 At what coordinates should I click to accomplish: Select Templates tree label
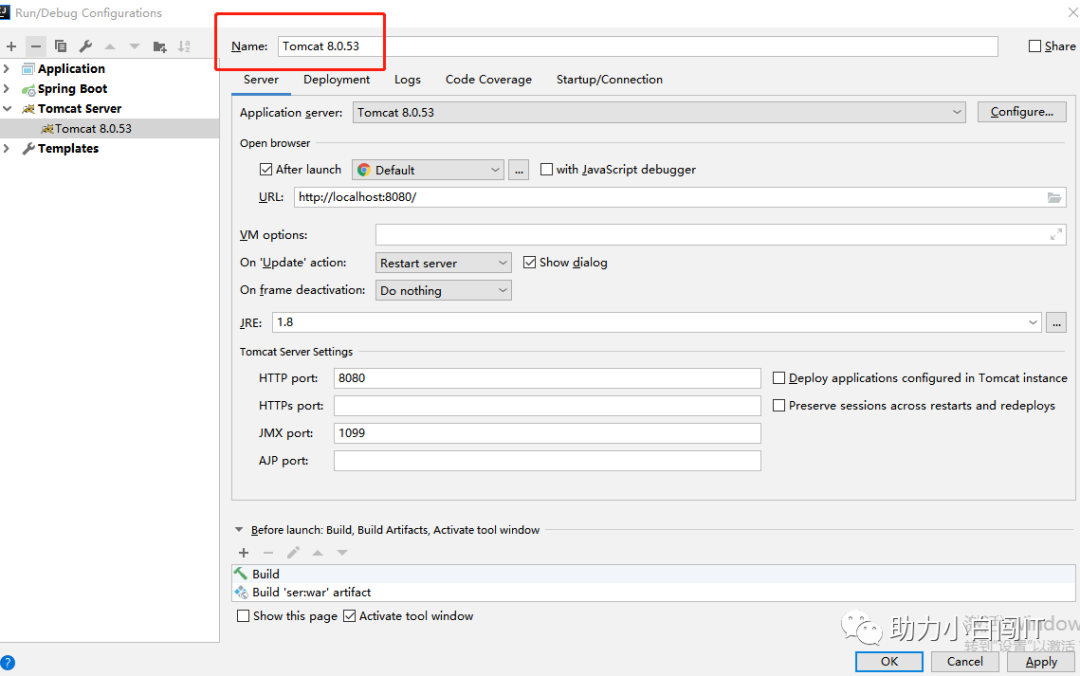(68, 149)
